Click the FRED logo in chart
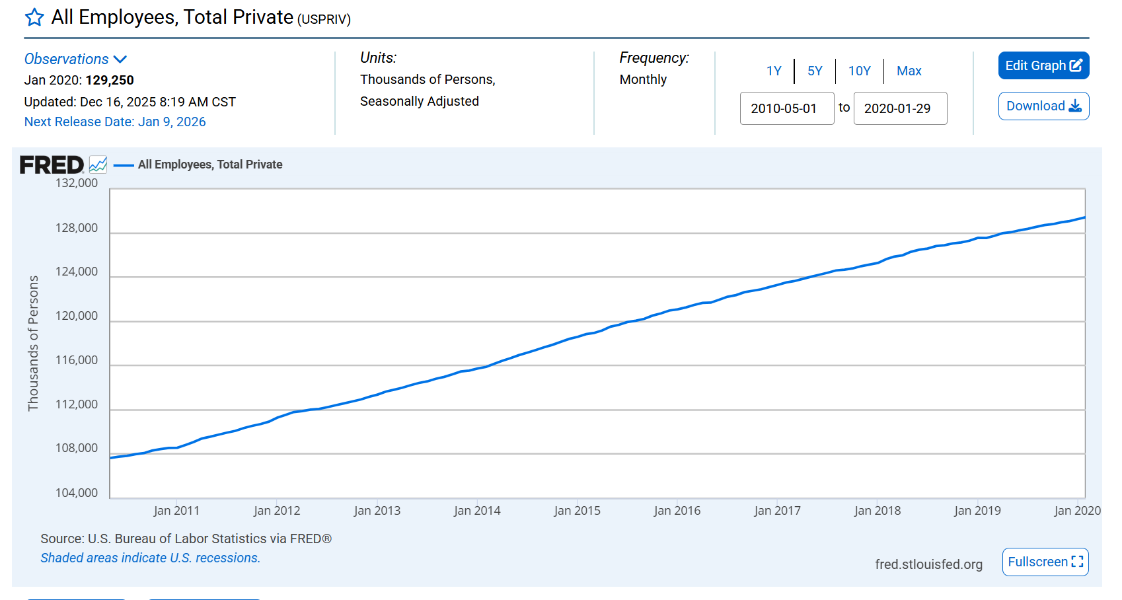This screenshot has width=1122, height=600. tap(51, 165)
